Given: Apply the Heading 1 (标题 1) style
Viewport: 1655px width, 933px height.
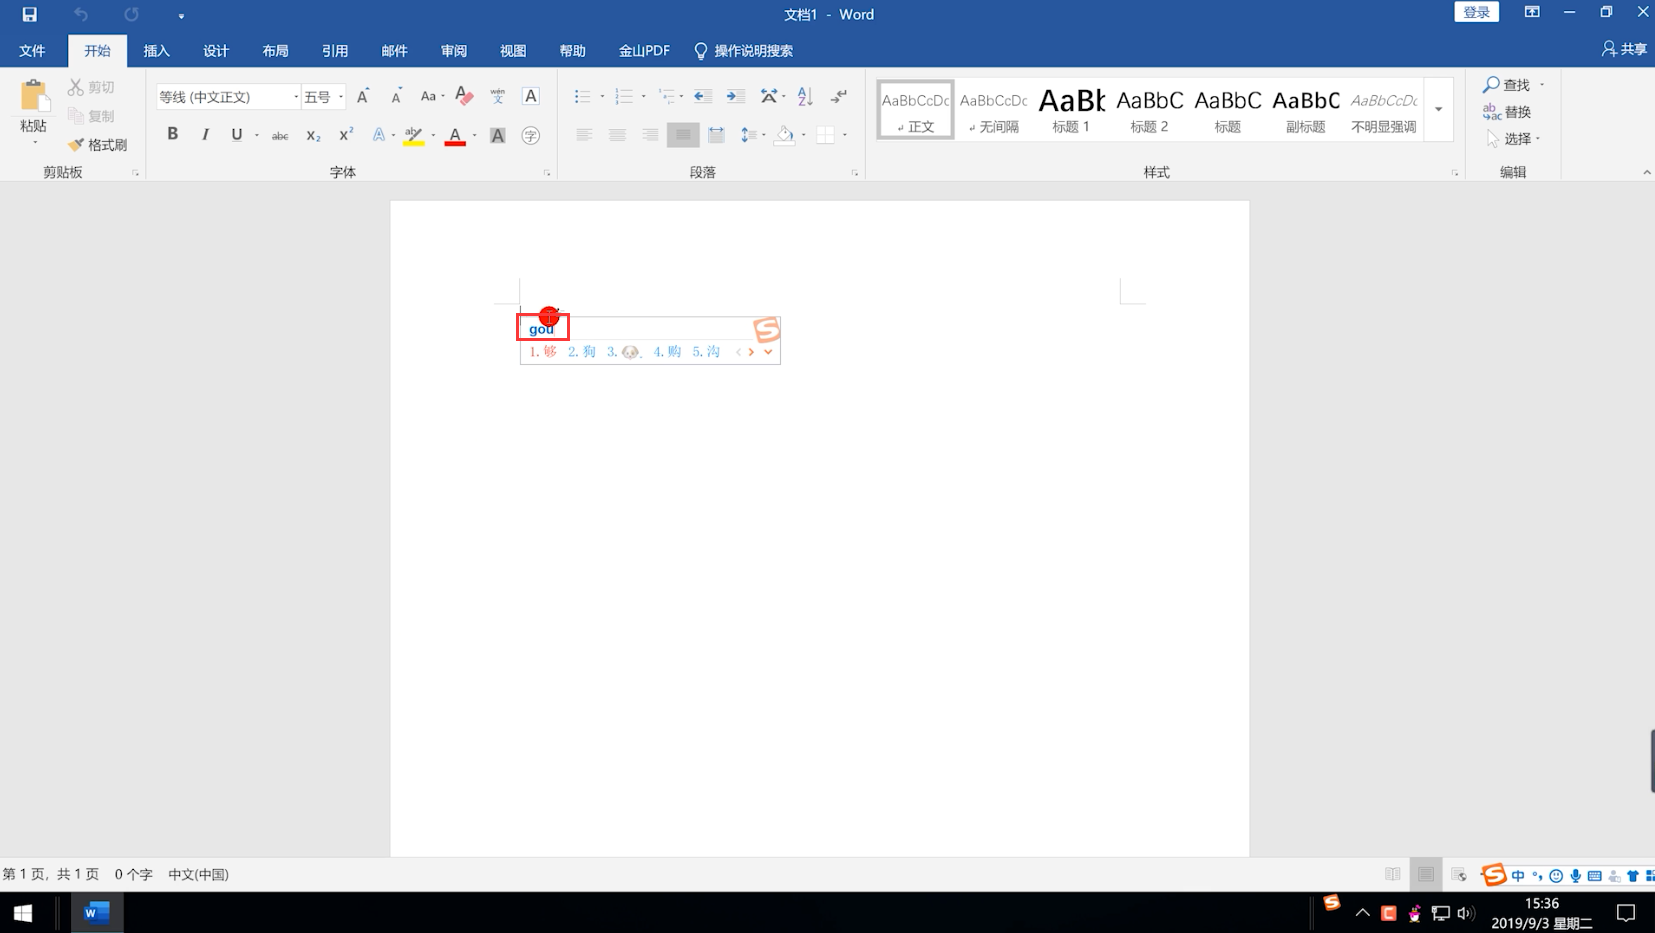Looking at the screenshot, I should [x=1071, y=109].
